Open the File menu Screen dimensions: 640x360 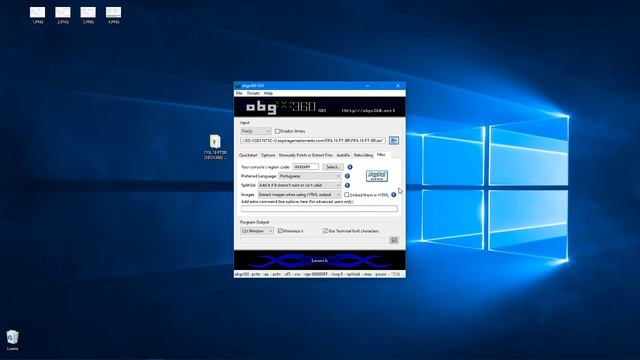[x=239, y=93]
